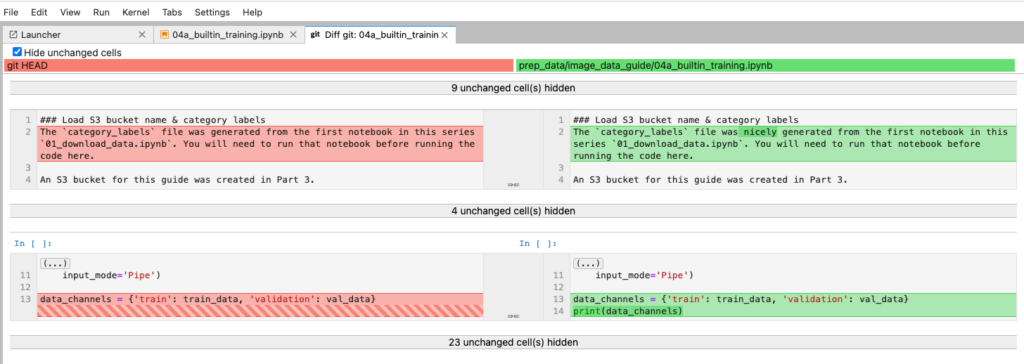Open the Help menu
This screenshot has height=364, width=1024.
pyautogui.click(x=252, y=12)
